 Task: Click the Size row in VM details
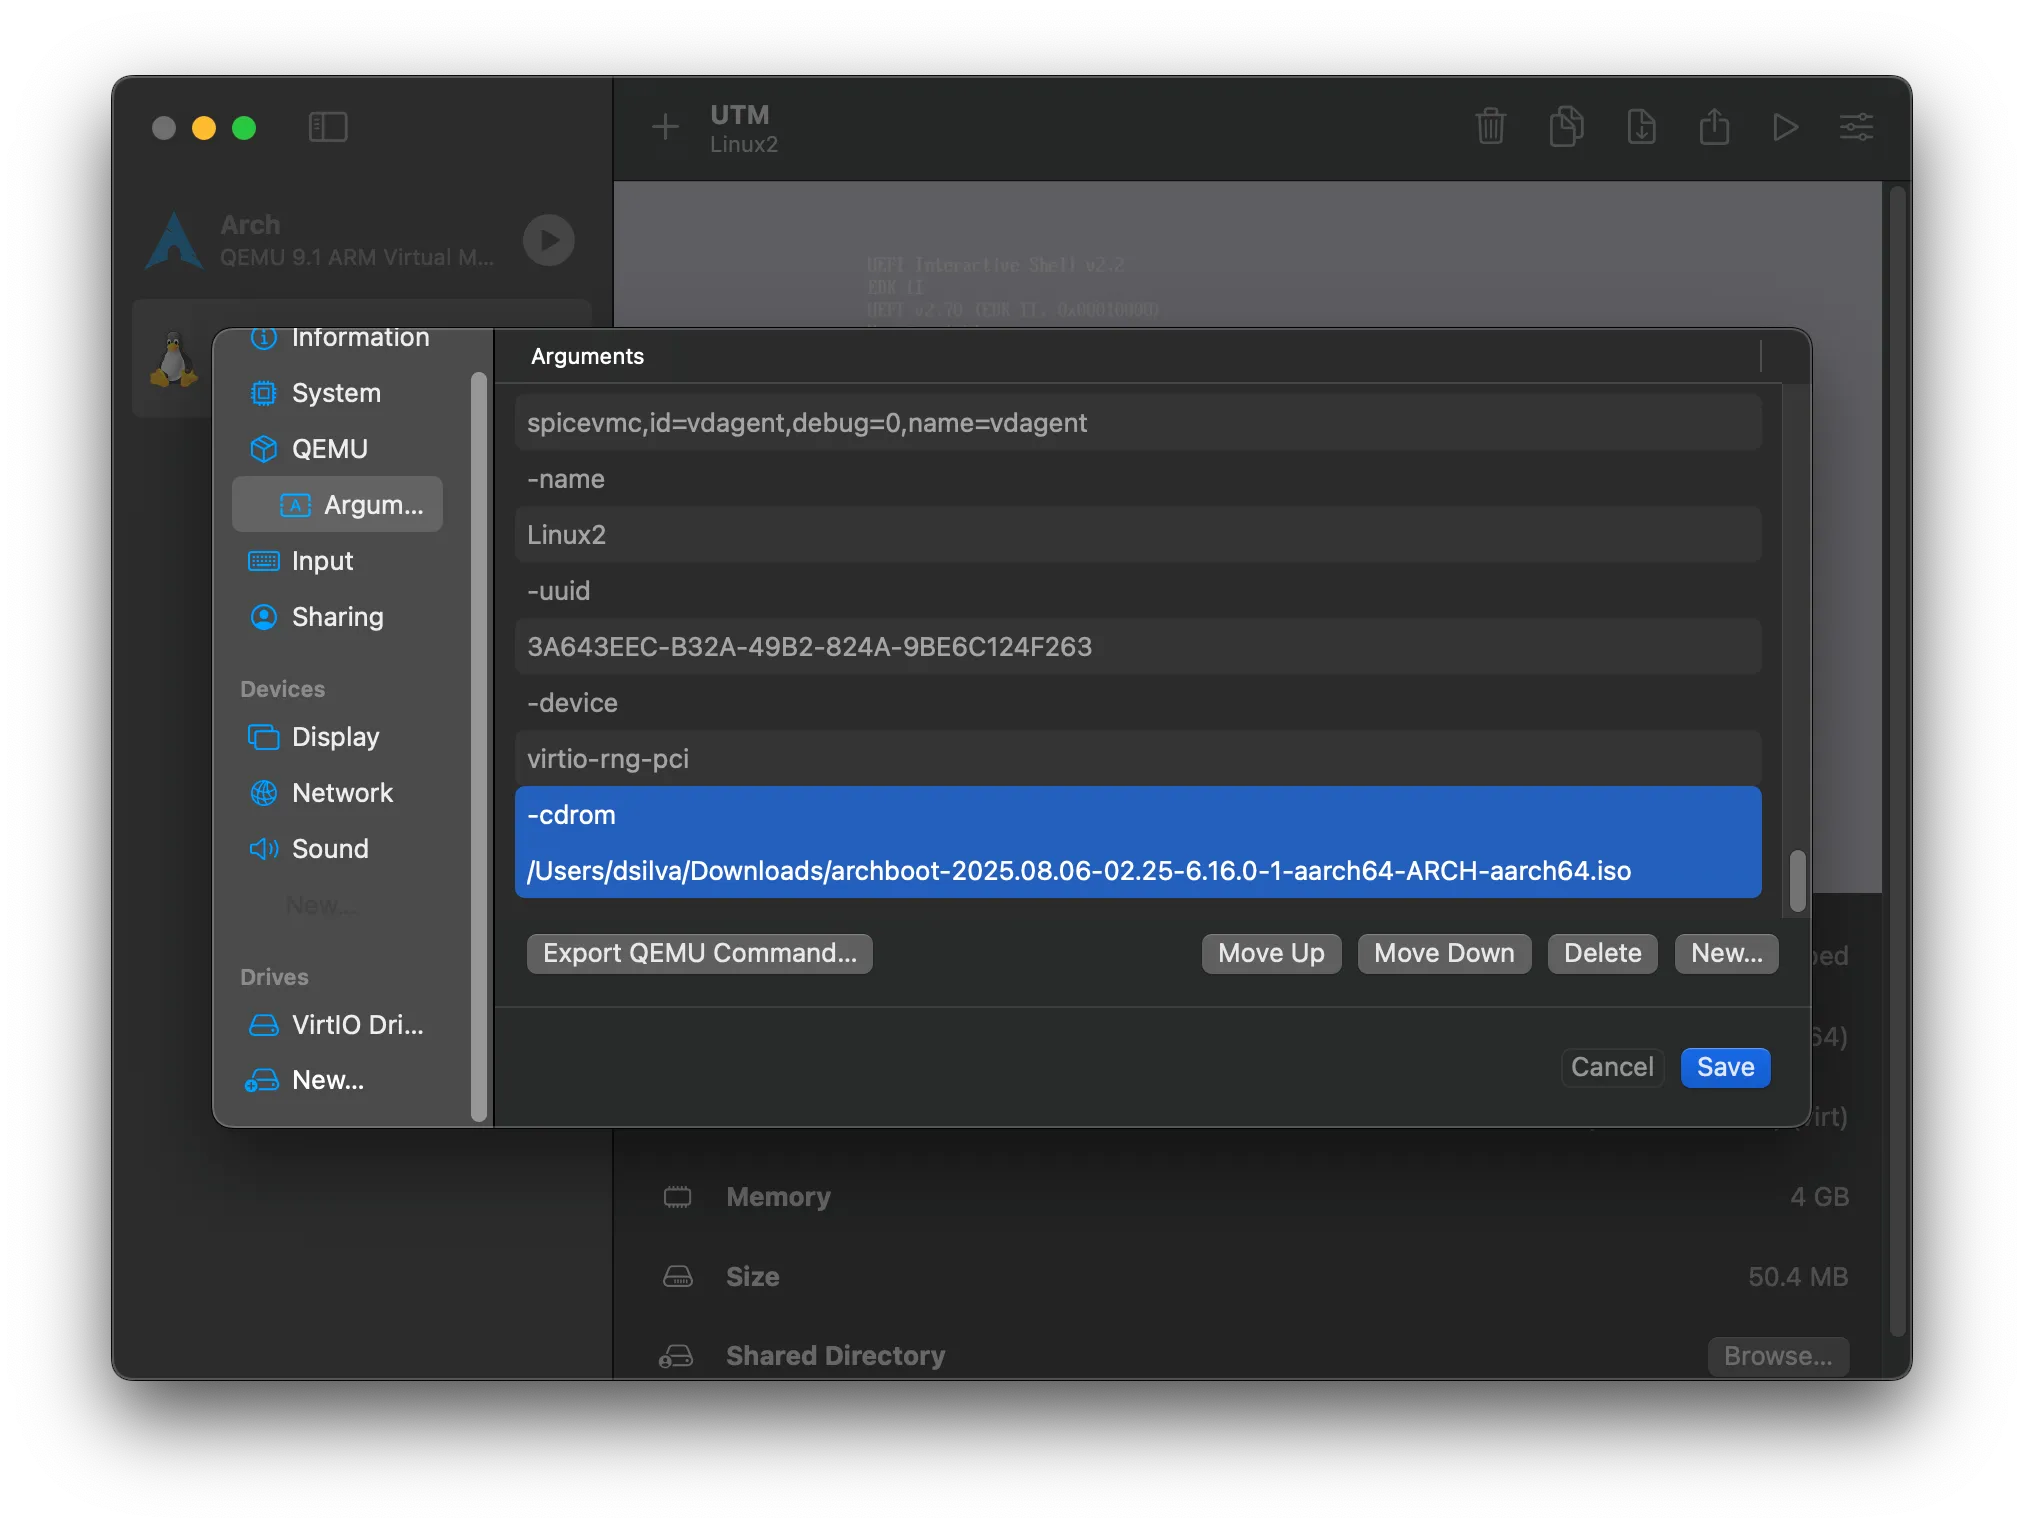coord(1256,1277)
